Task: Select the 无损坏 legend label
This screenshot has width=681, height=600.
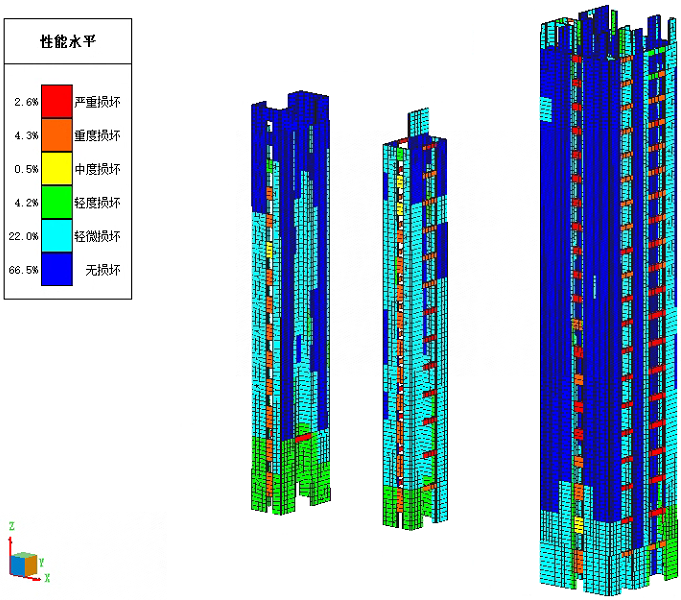Action: point(103,270)
